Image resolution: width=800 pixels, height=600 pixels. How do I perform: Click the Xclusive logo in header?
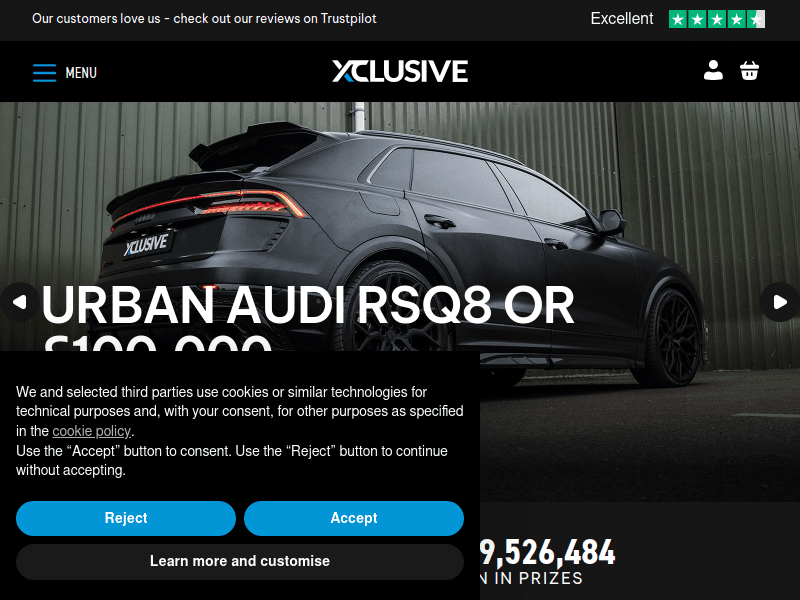point(400,71)
